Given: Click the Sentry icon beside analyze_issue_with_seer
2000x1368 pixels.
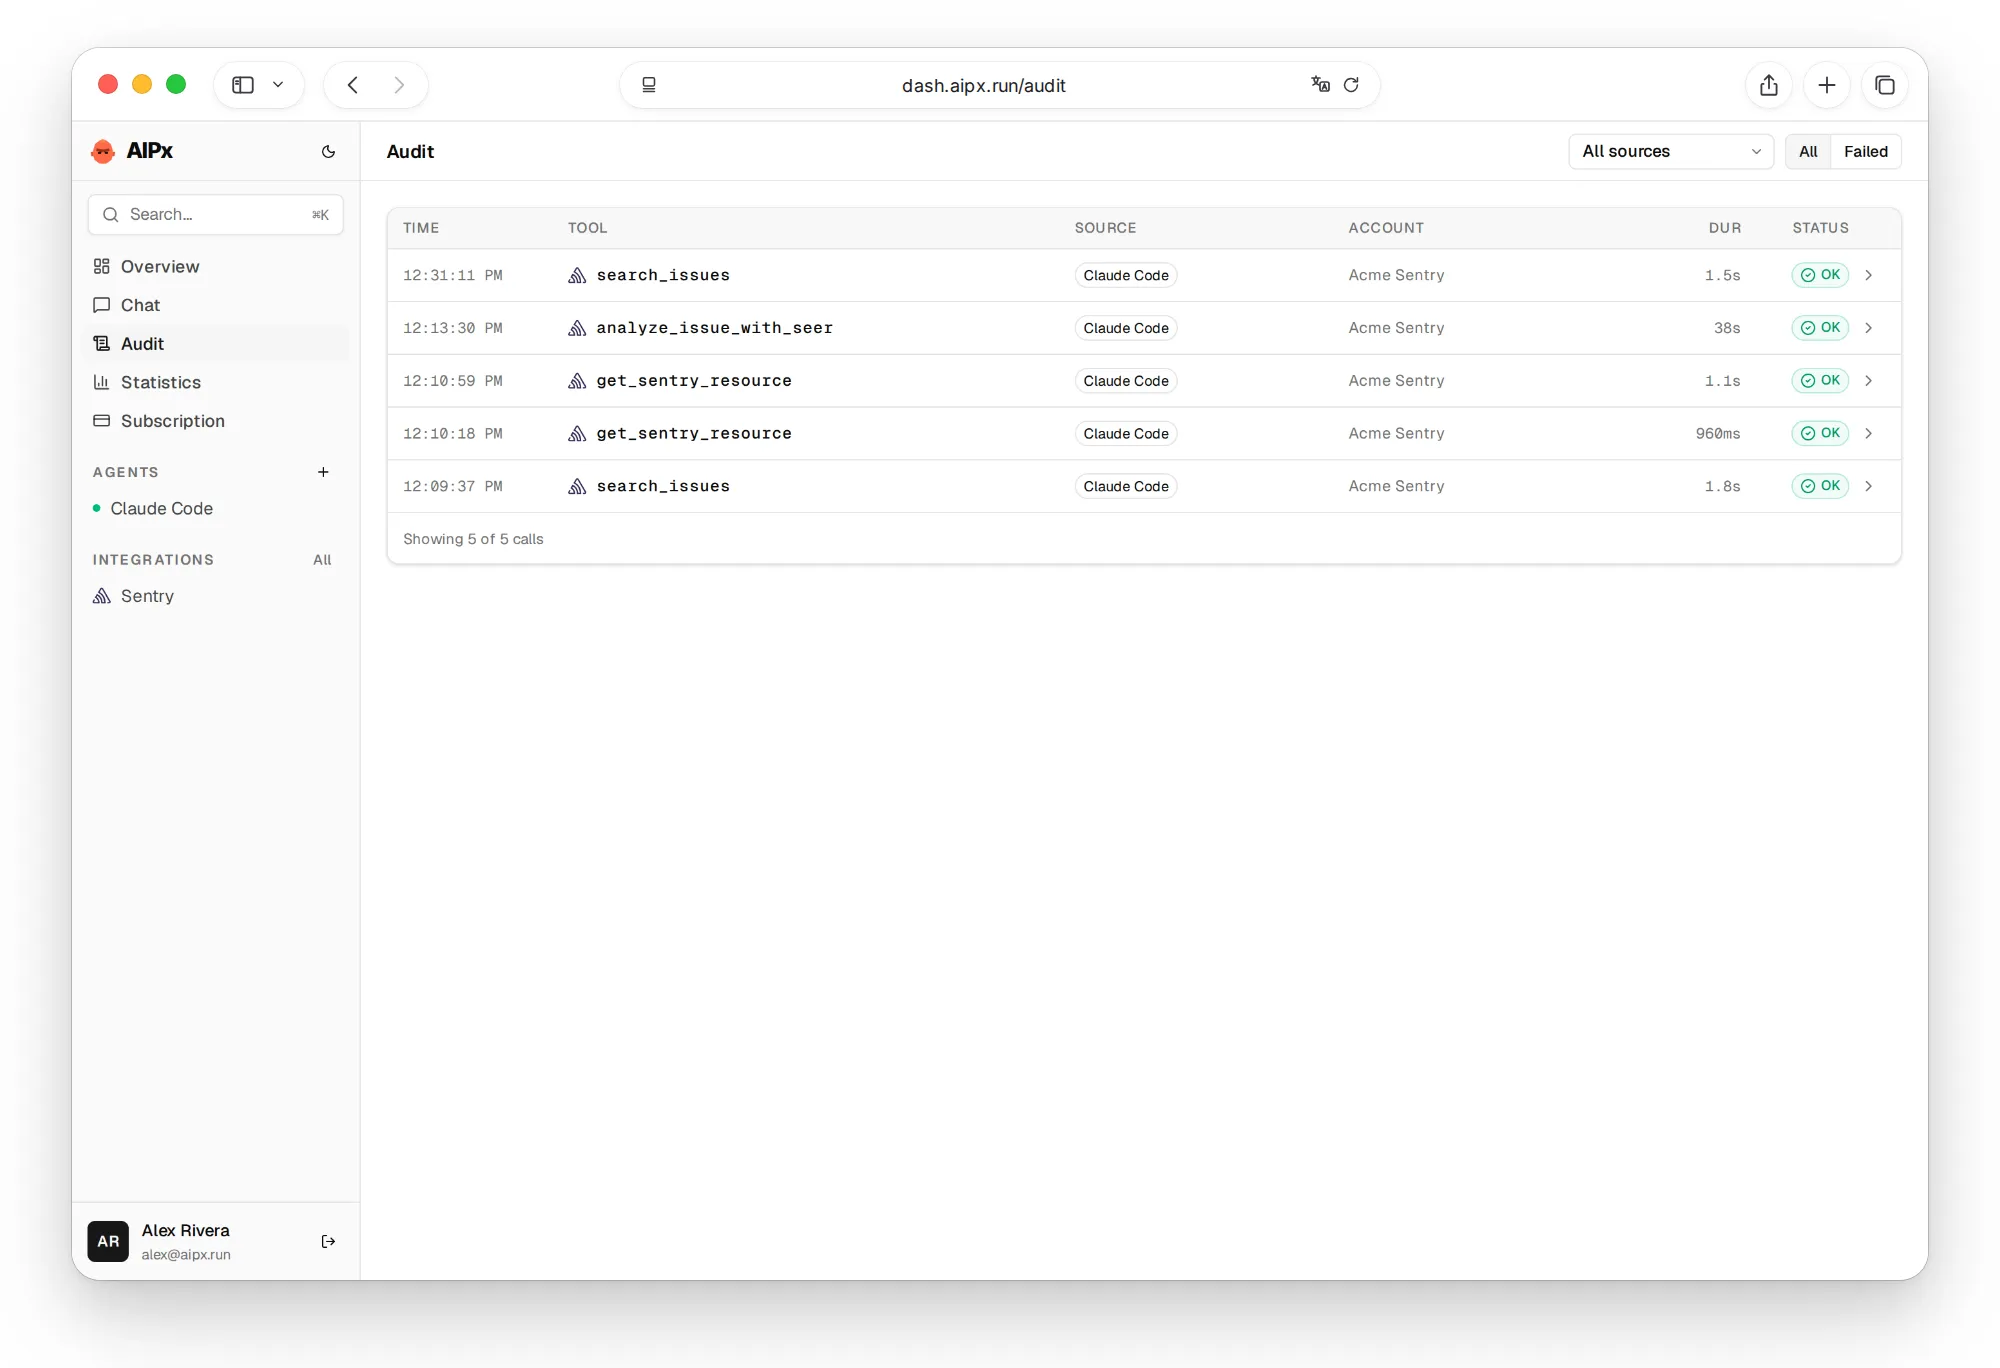Looking at the screenshot, I should [x=577, y=328].
